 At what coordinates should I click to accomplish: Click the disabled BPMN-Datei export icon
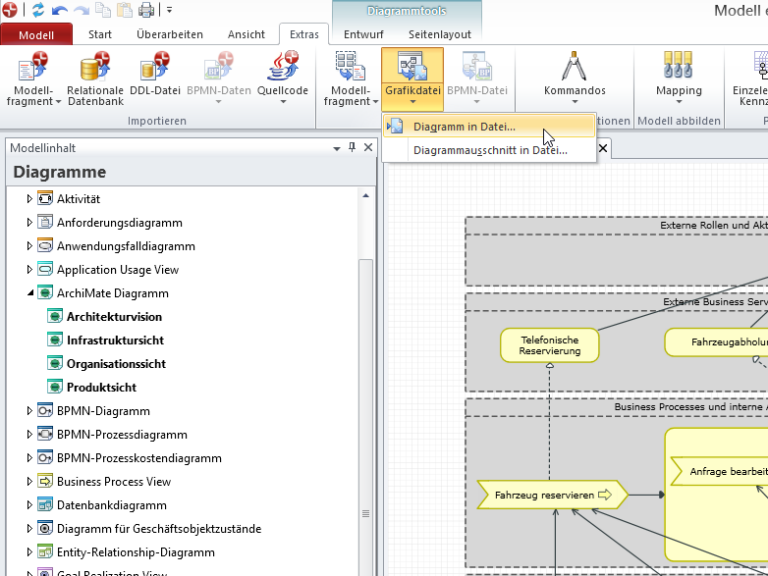pyautogui.click(x=477, y=66)
